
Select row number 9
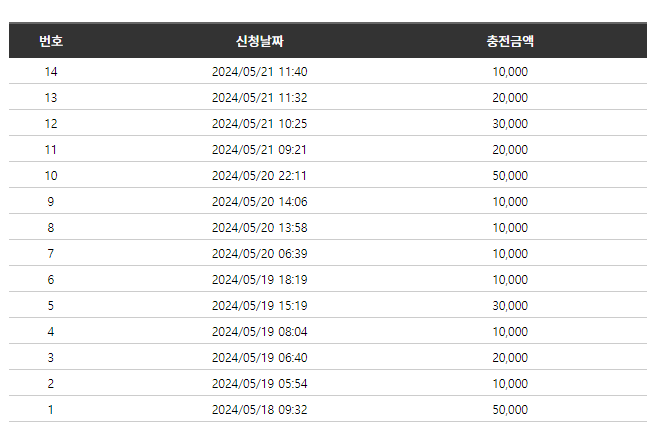click(x=51, y=202)
